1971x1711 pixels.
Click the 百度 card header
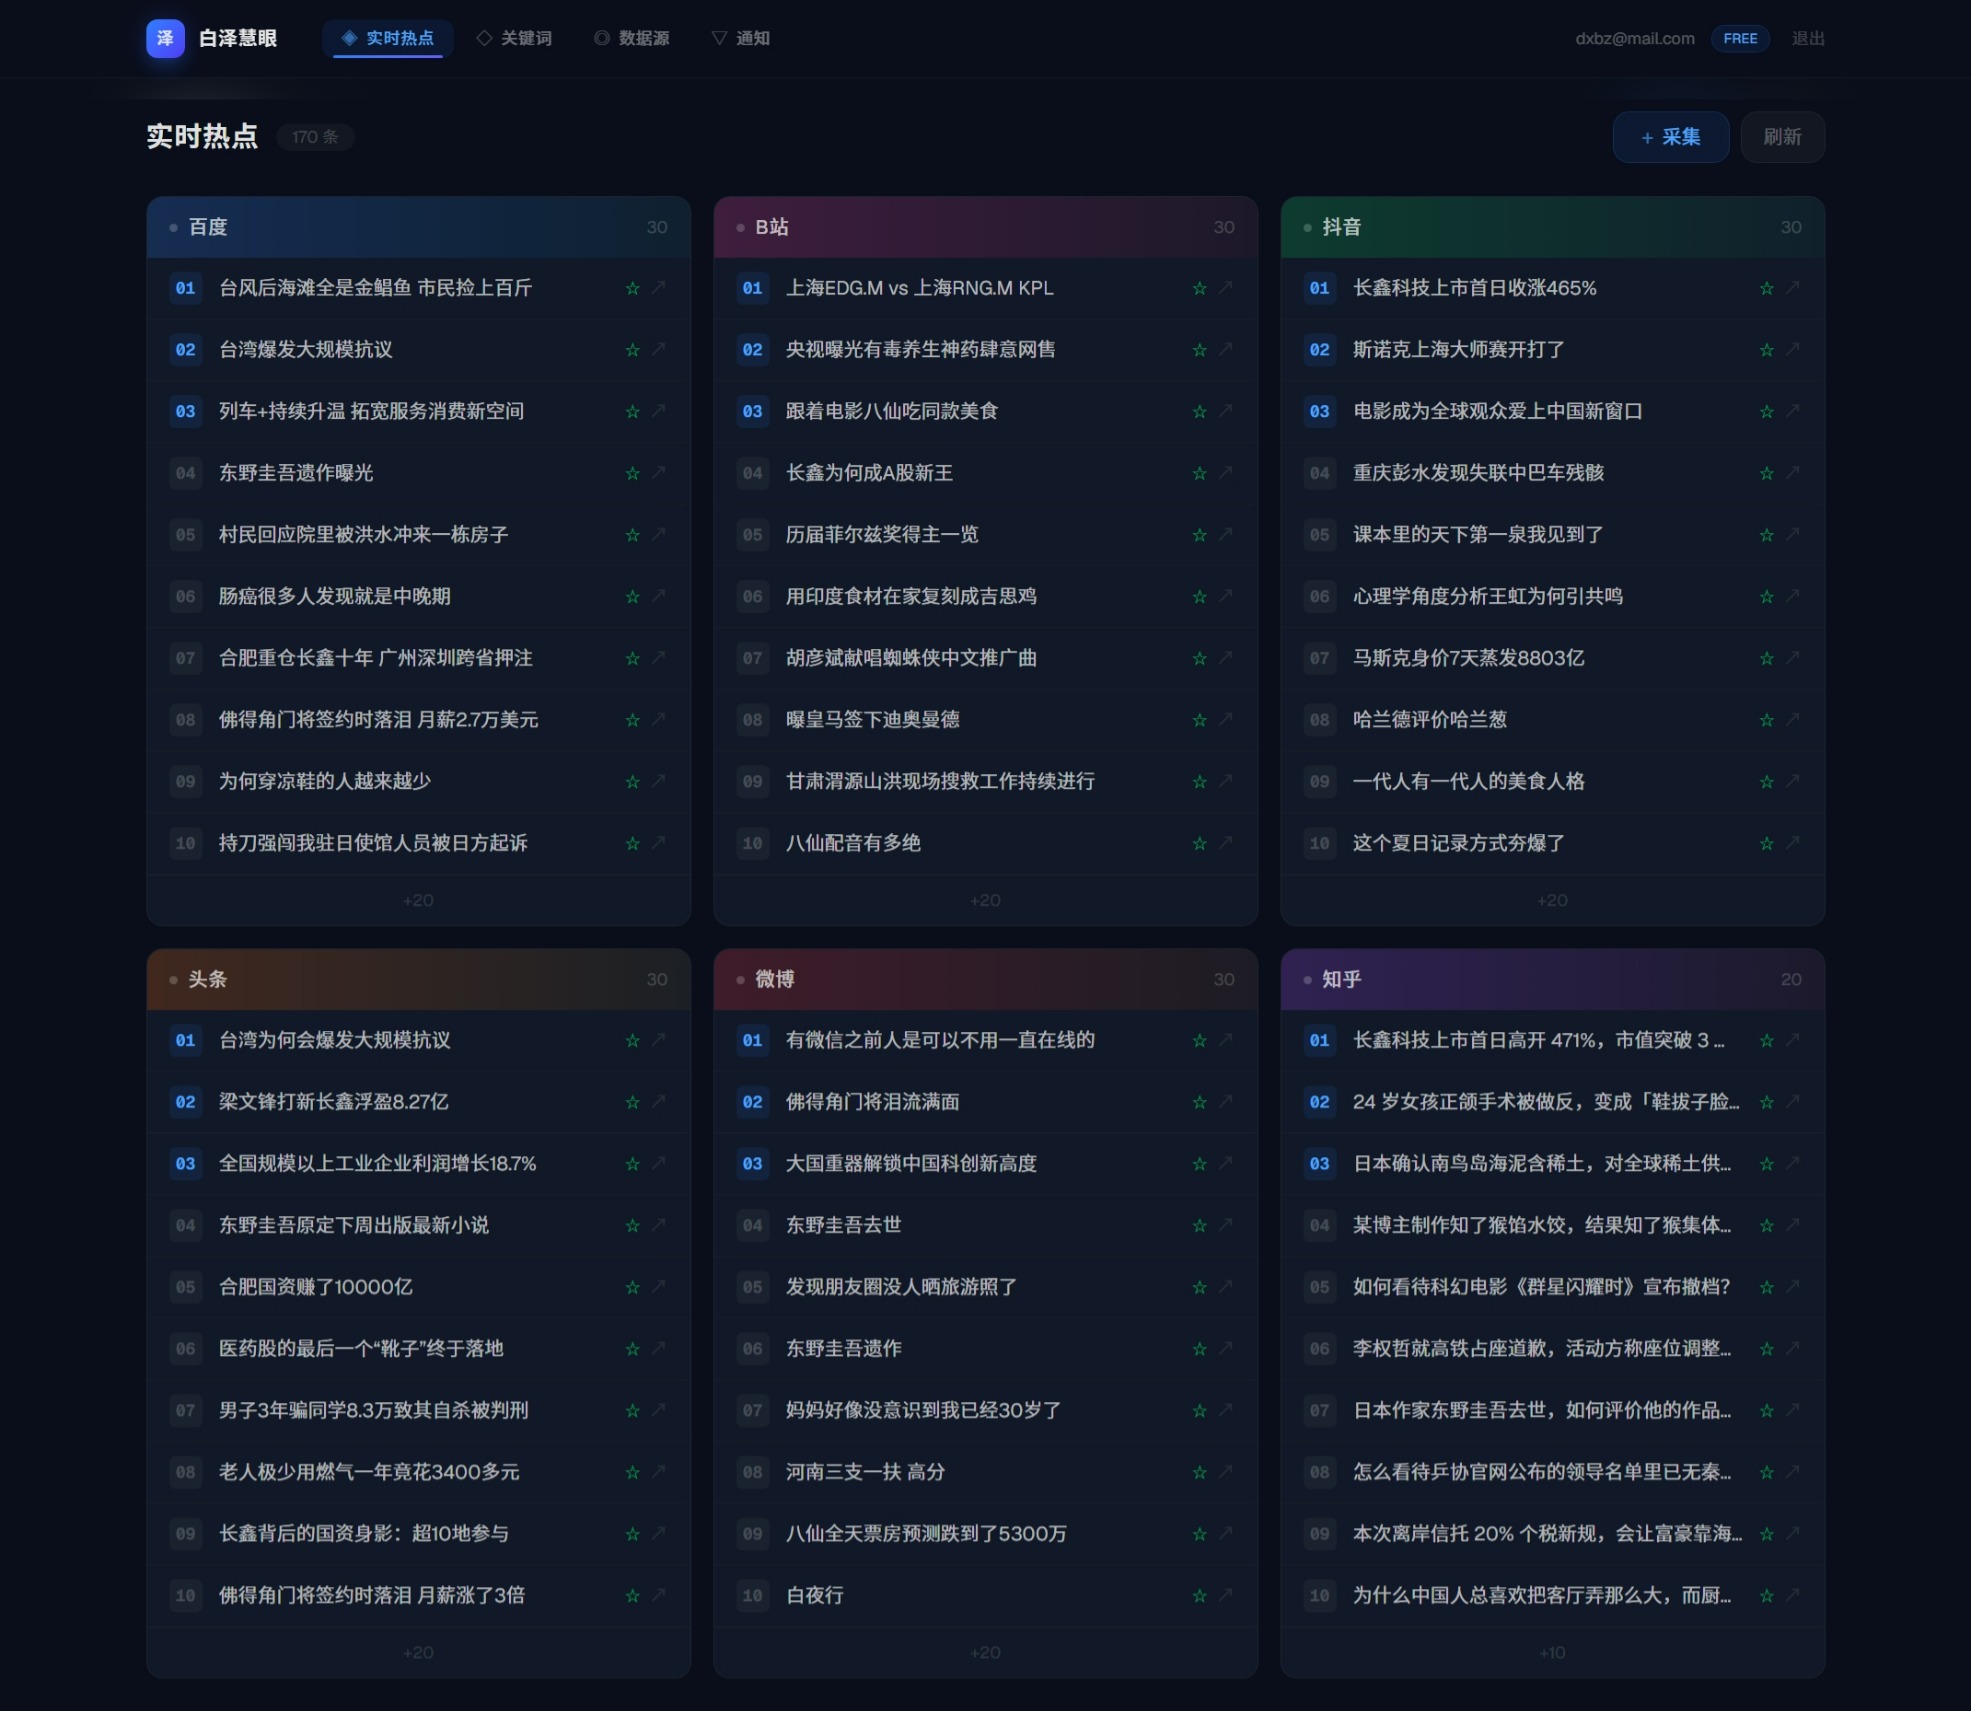[418, 227]
